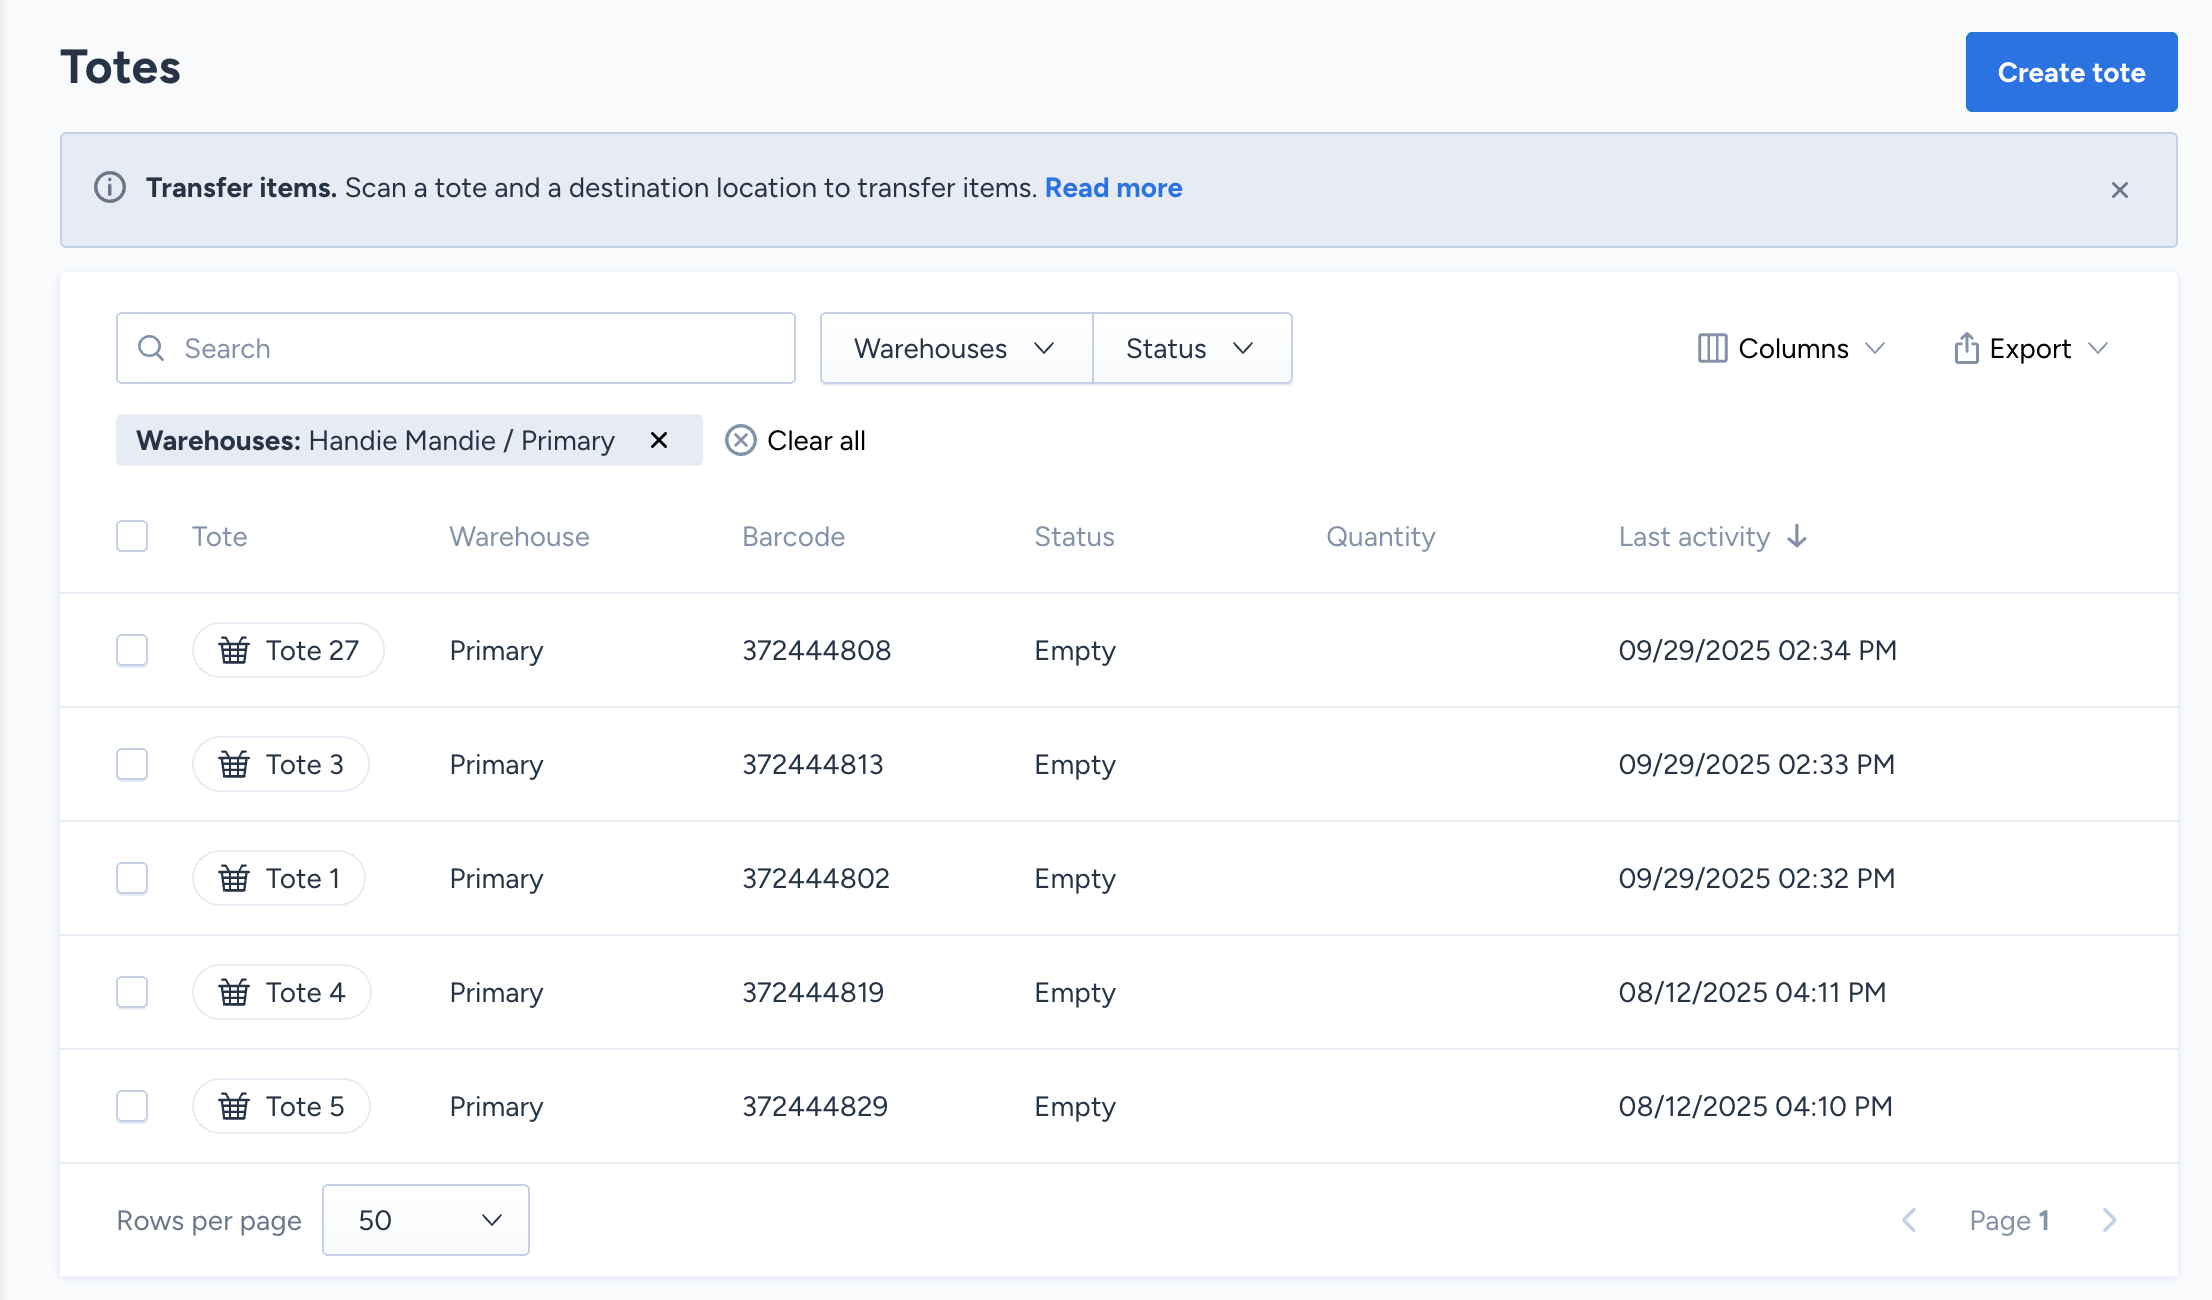Open the Warehouses filter dropdown
This screenshot has height=1300, width=2212.
click(956, 348)
